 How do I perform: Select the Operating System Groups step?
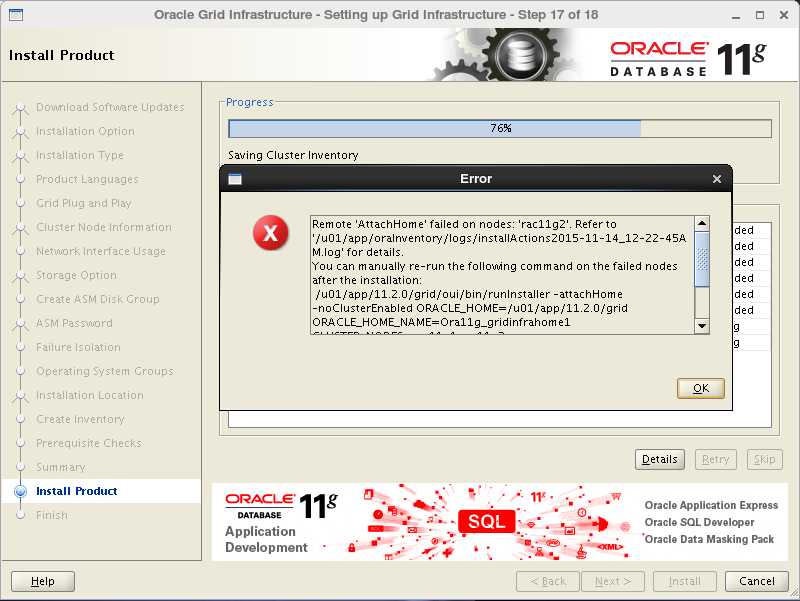coord(105,371)
